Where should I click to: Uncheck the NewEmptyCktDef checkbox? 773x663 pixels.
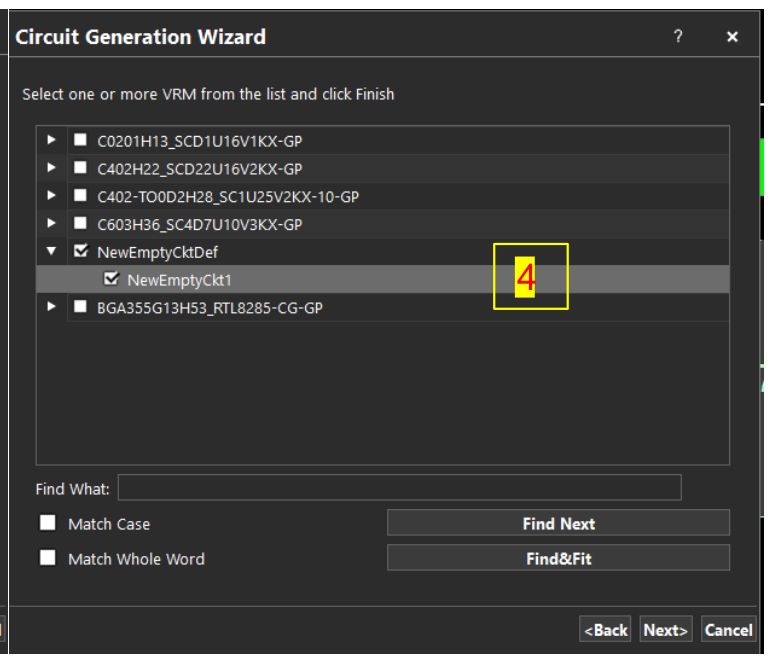click(x=81, y=251)
